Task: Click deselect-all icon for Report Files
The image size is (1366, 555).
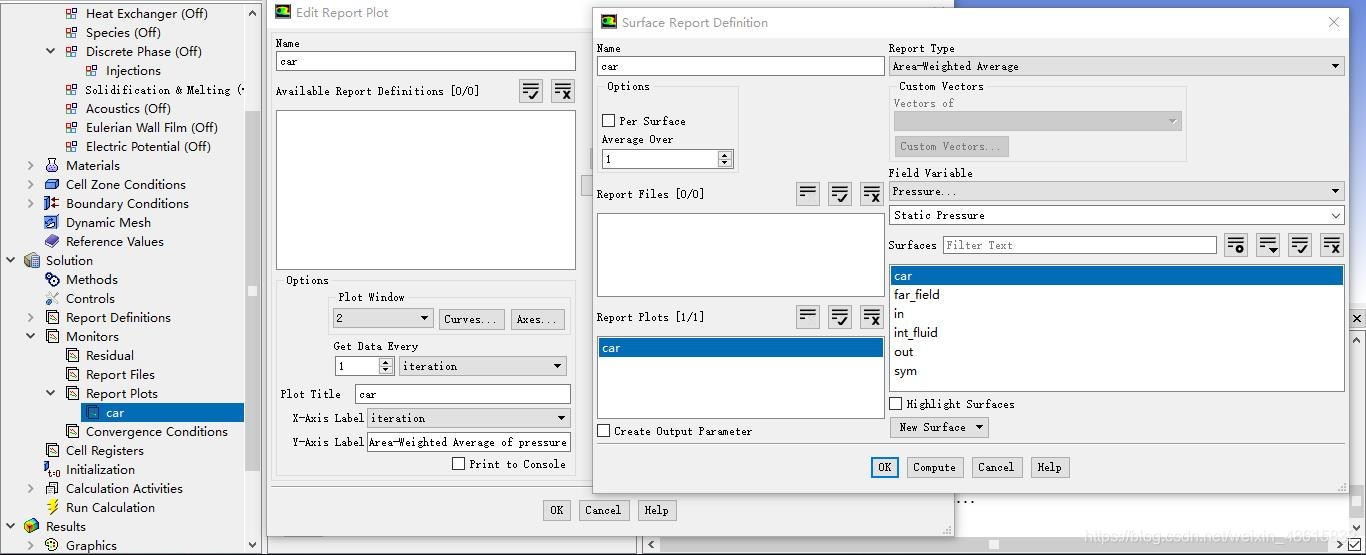Action: click(871, 194)
